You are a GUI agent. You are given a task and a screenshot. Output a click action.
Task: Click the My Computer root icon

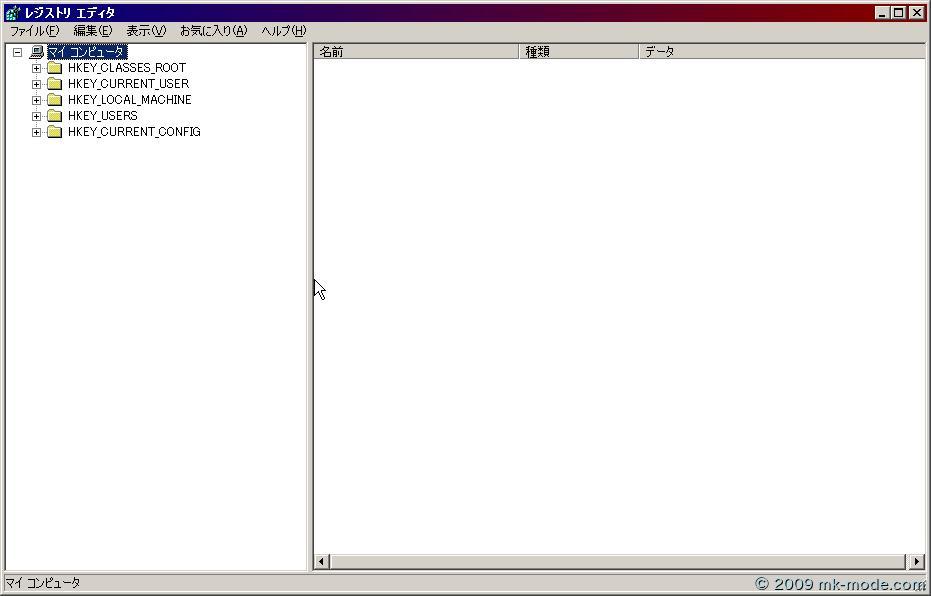37,52
